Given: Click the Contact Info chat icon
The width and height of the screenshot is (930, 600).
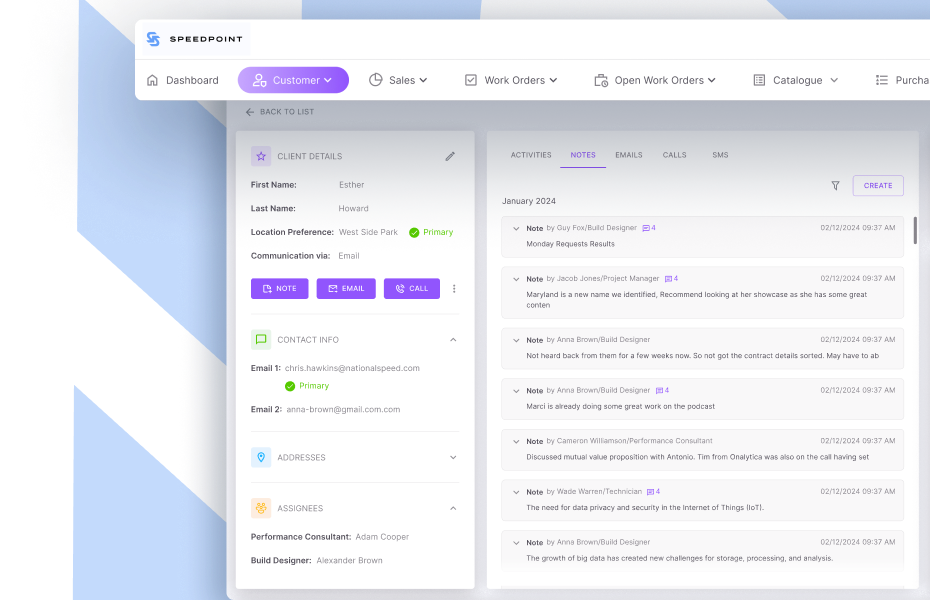Looking at the screenshot, I should [261, 340].
